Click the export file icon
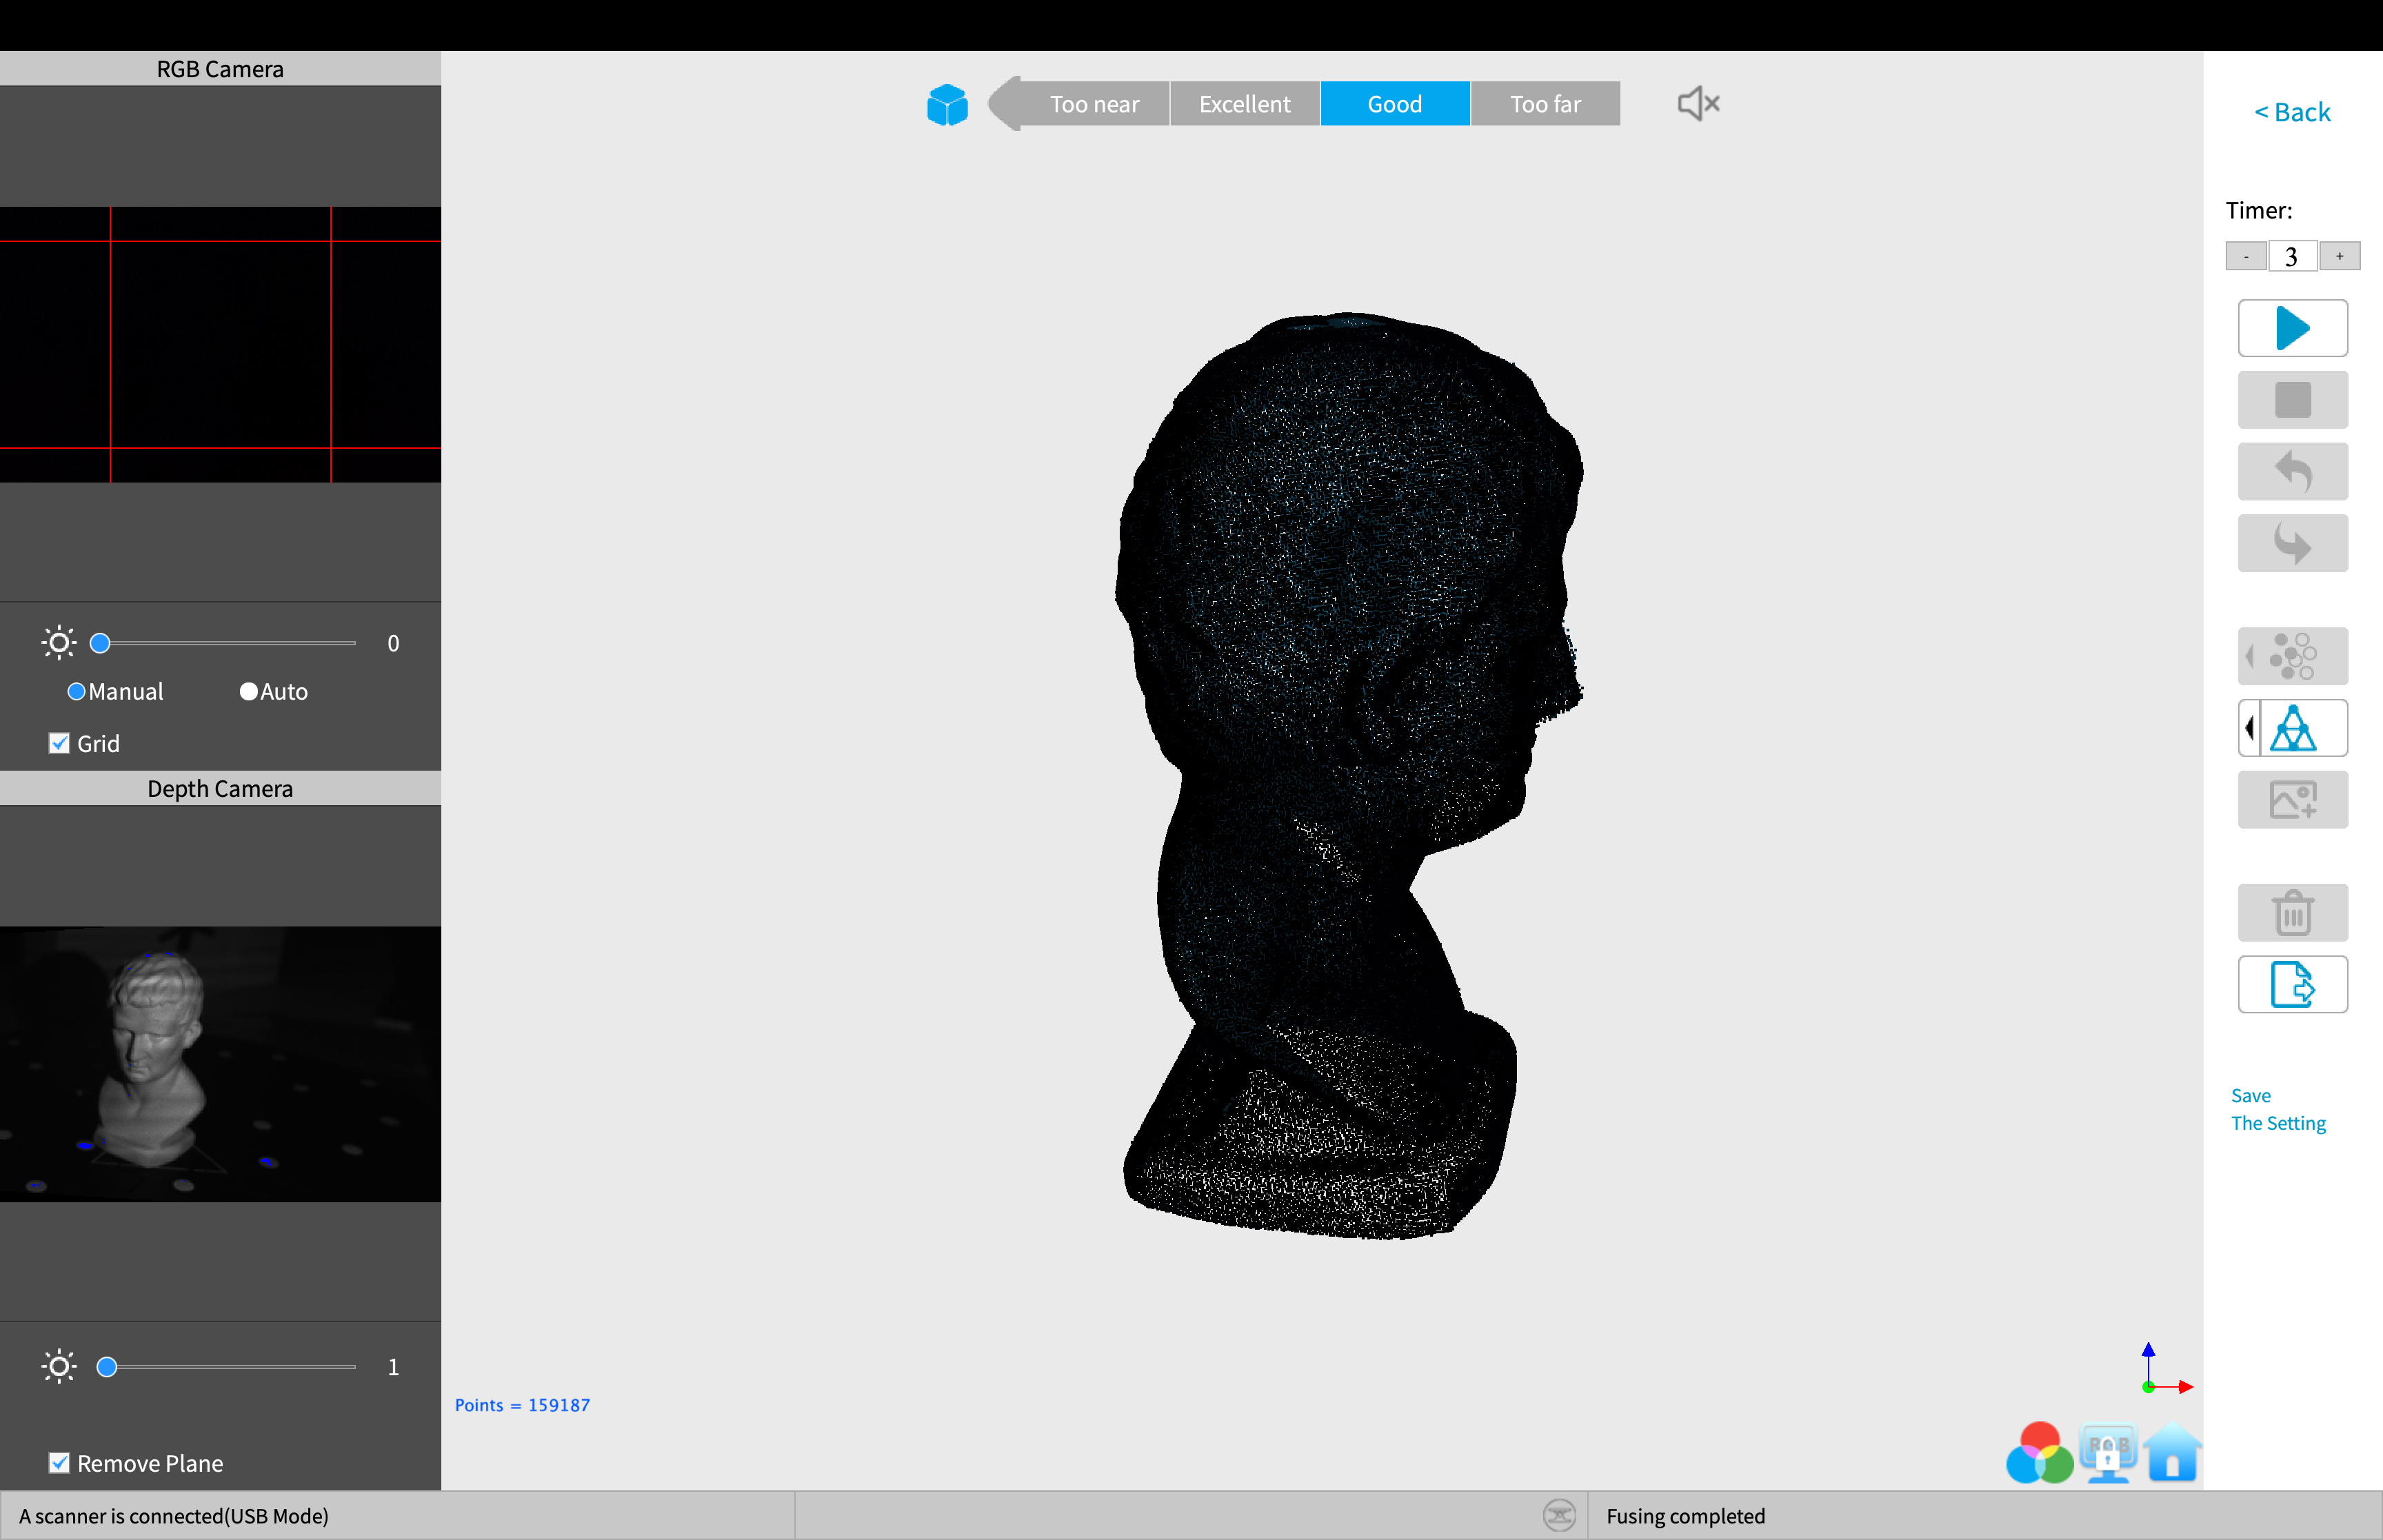This screenshot has height=1540, width=2383. pyautogui.click(x=2291, y=984)
